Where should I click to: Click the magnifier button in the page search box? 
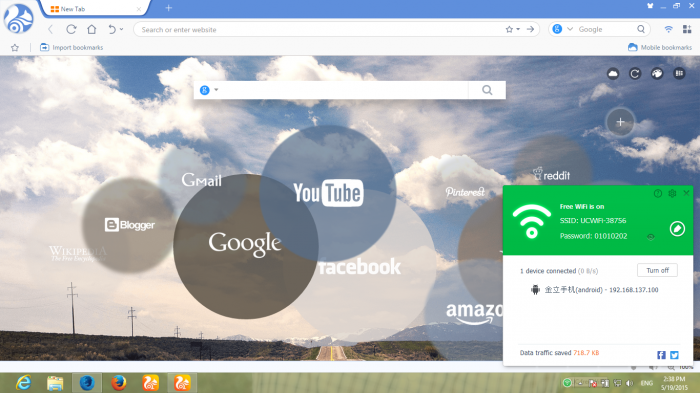(x=487, y=90)
